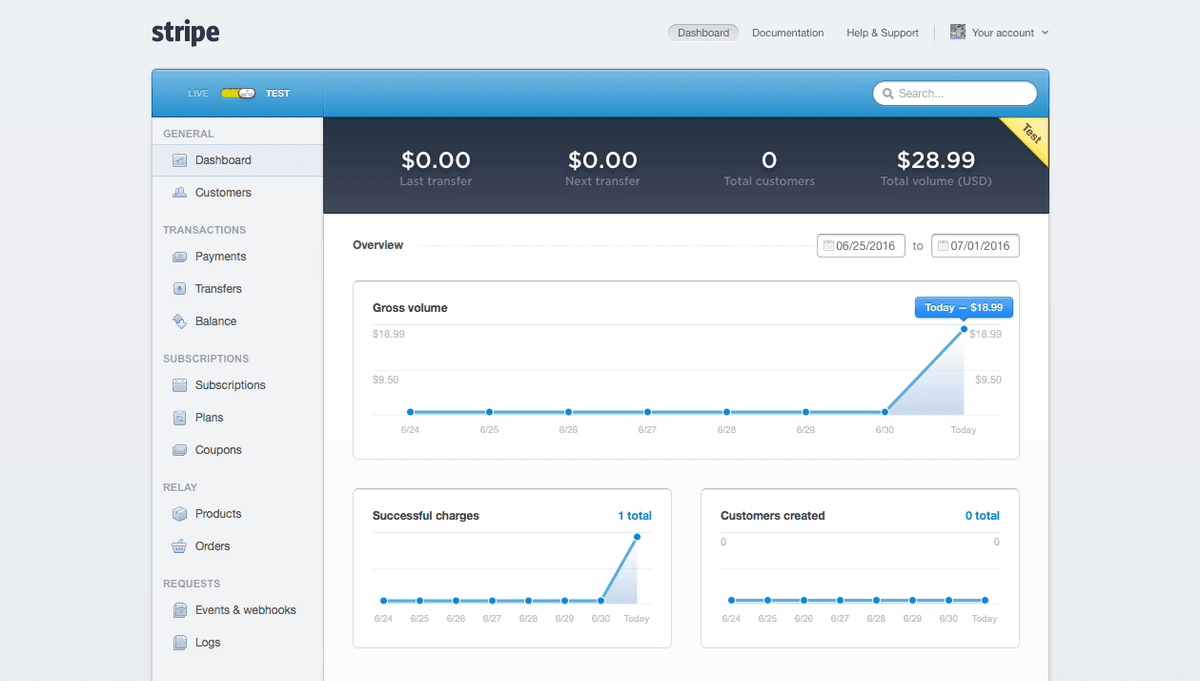
Task: Click the Dashboard sidebar icon
Action: pyautogui.click(x=180, y=160)
